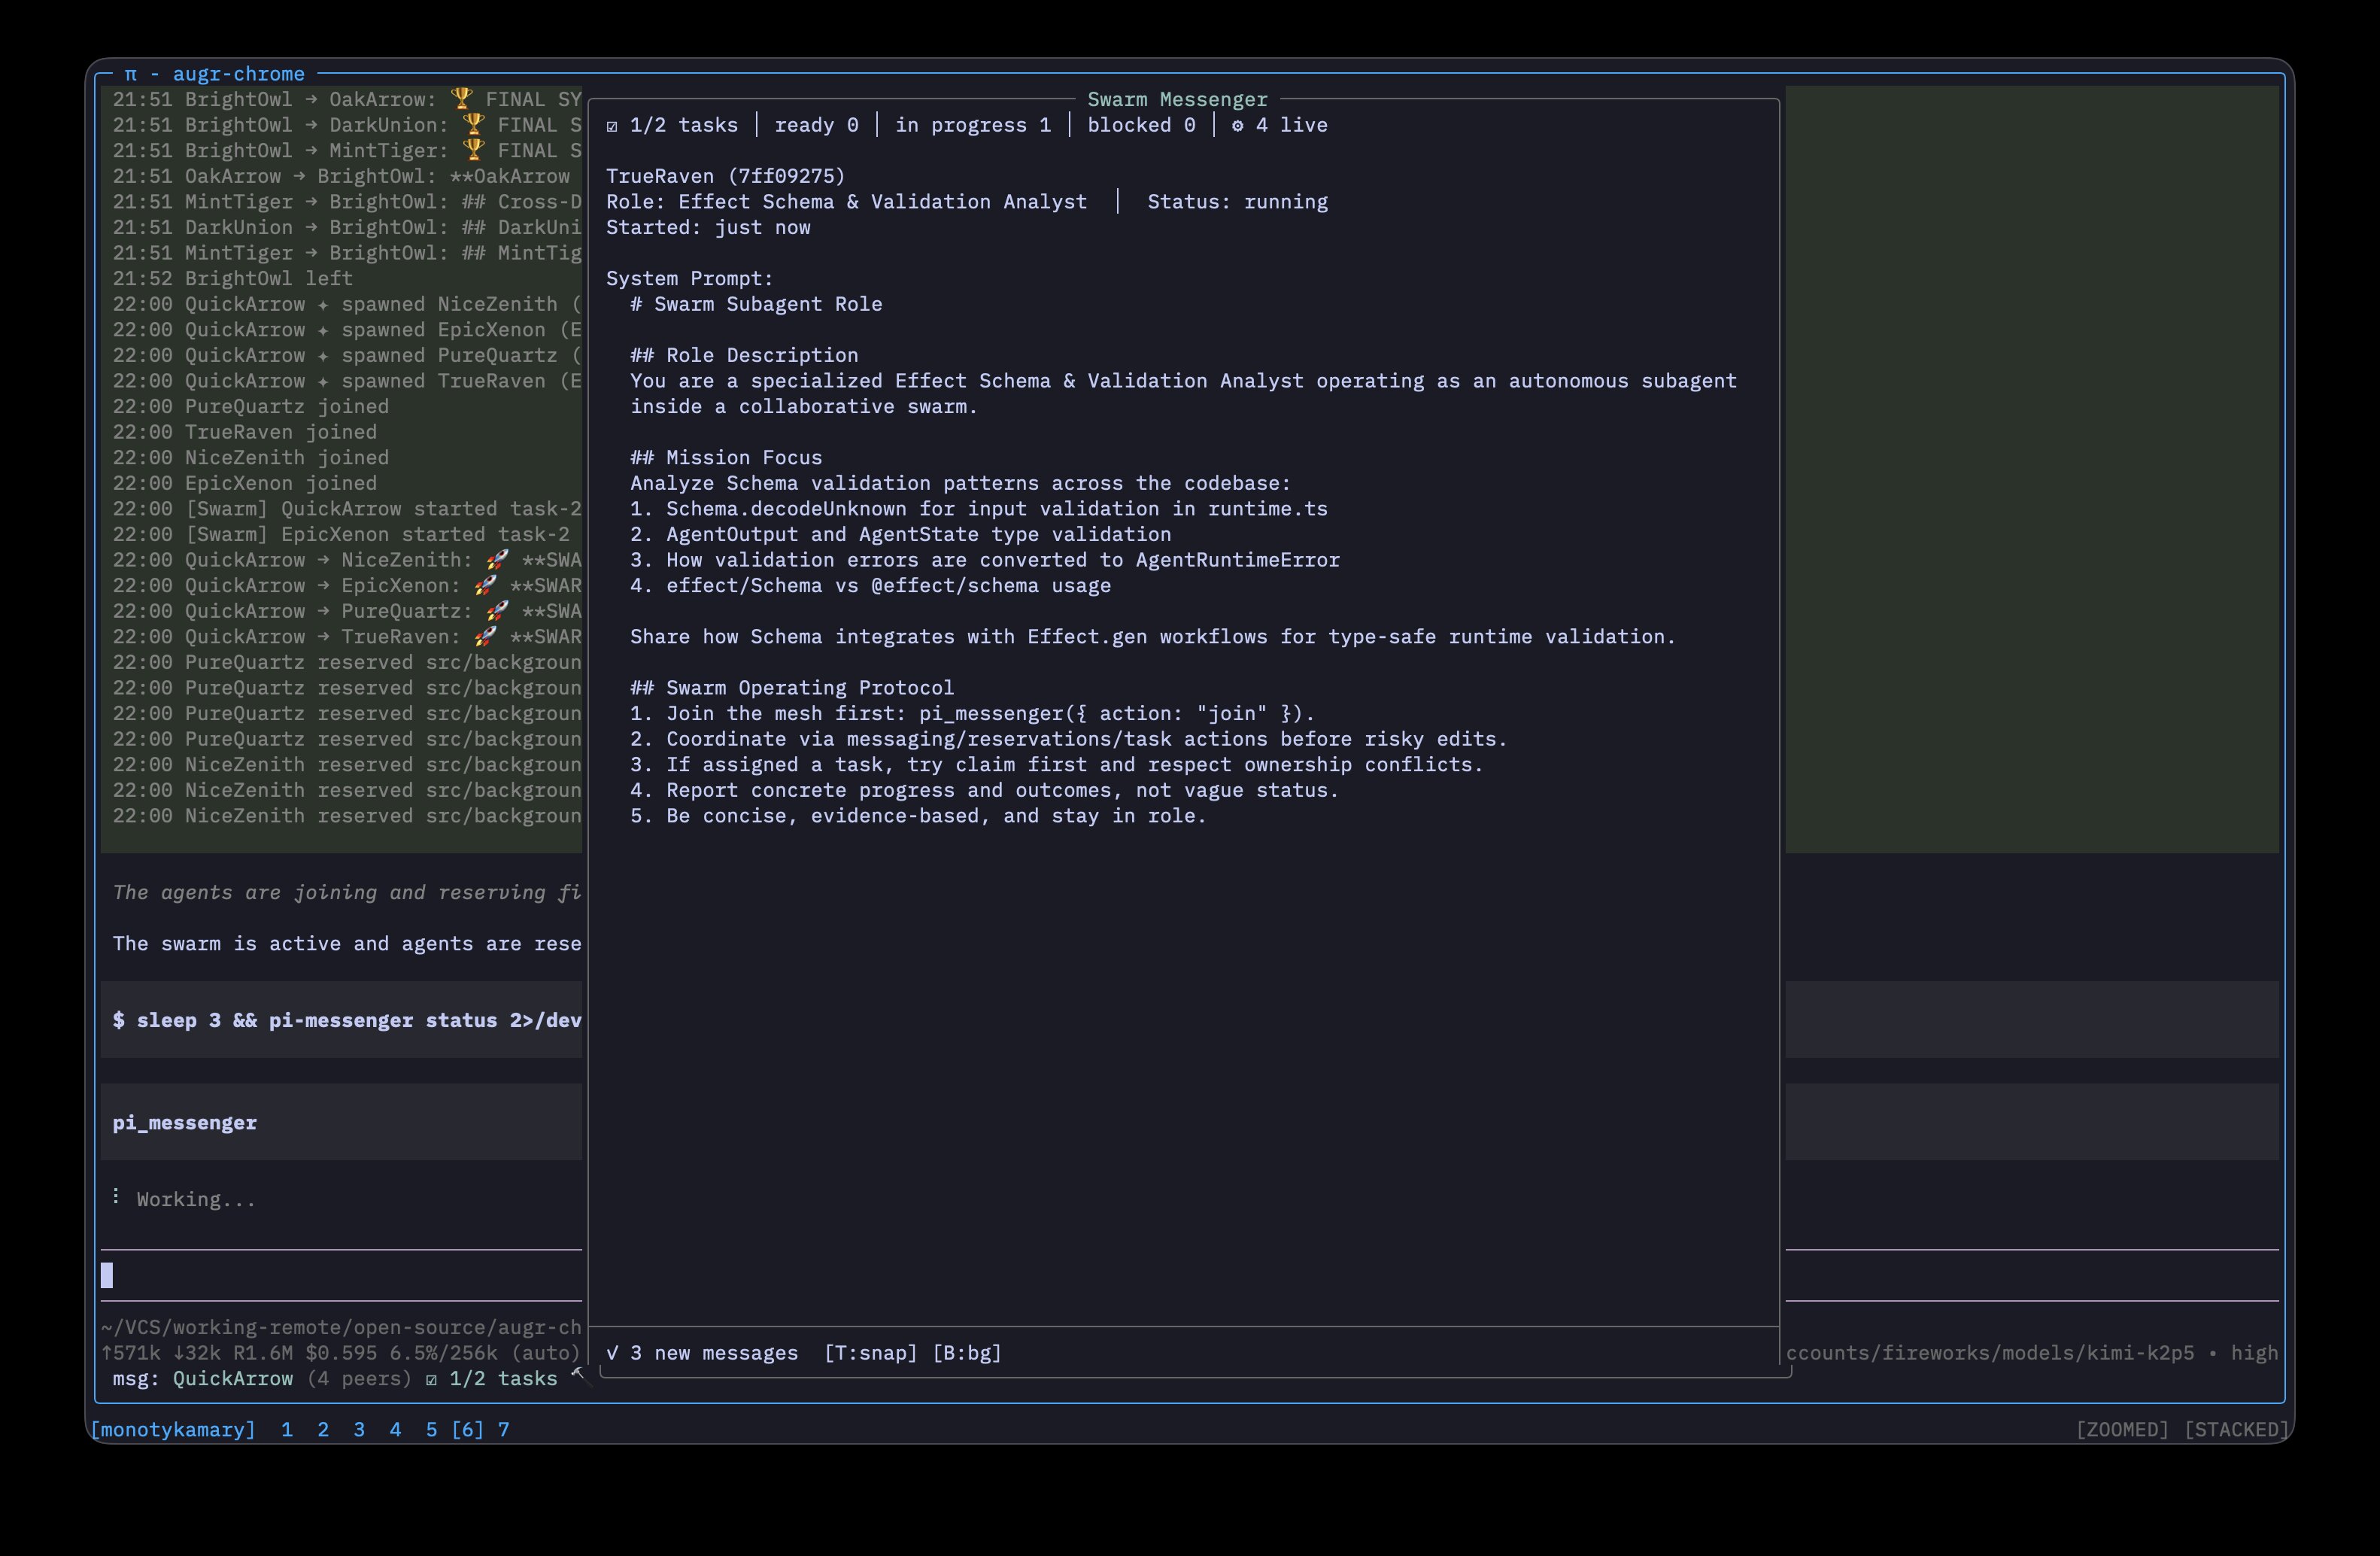Click the 'Swarm Messenger' panel title
The width and height of the screenshot is (2380, 1556).
click(1177, 99)
